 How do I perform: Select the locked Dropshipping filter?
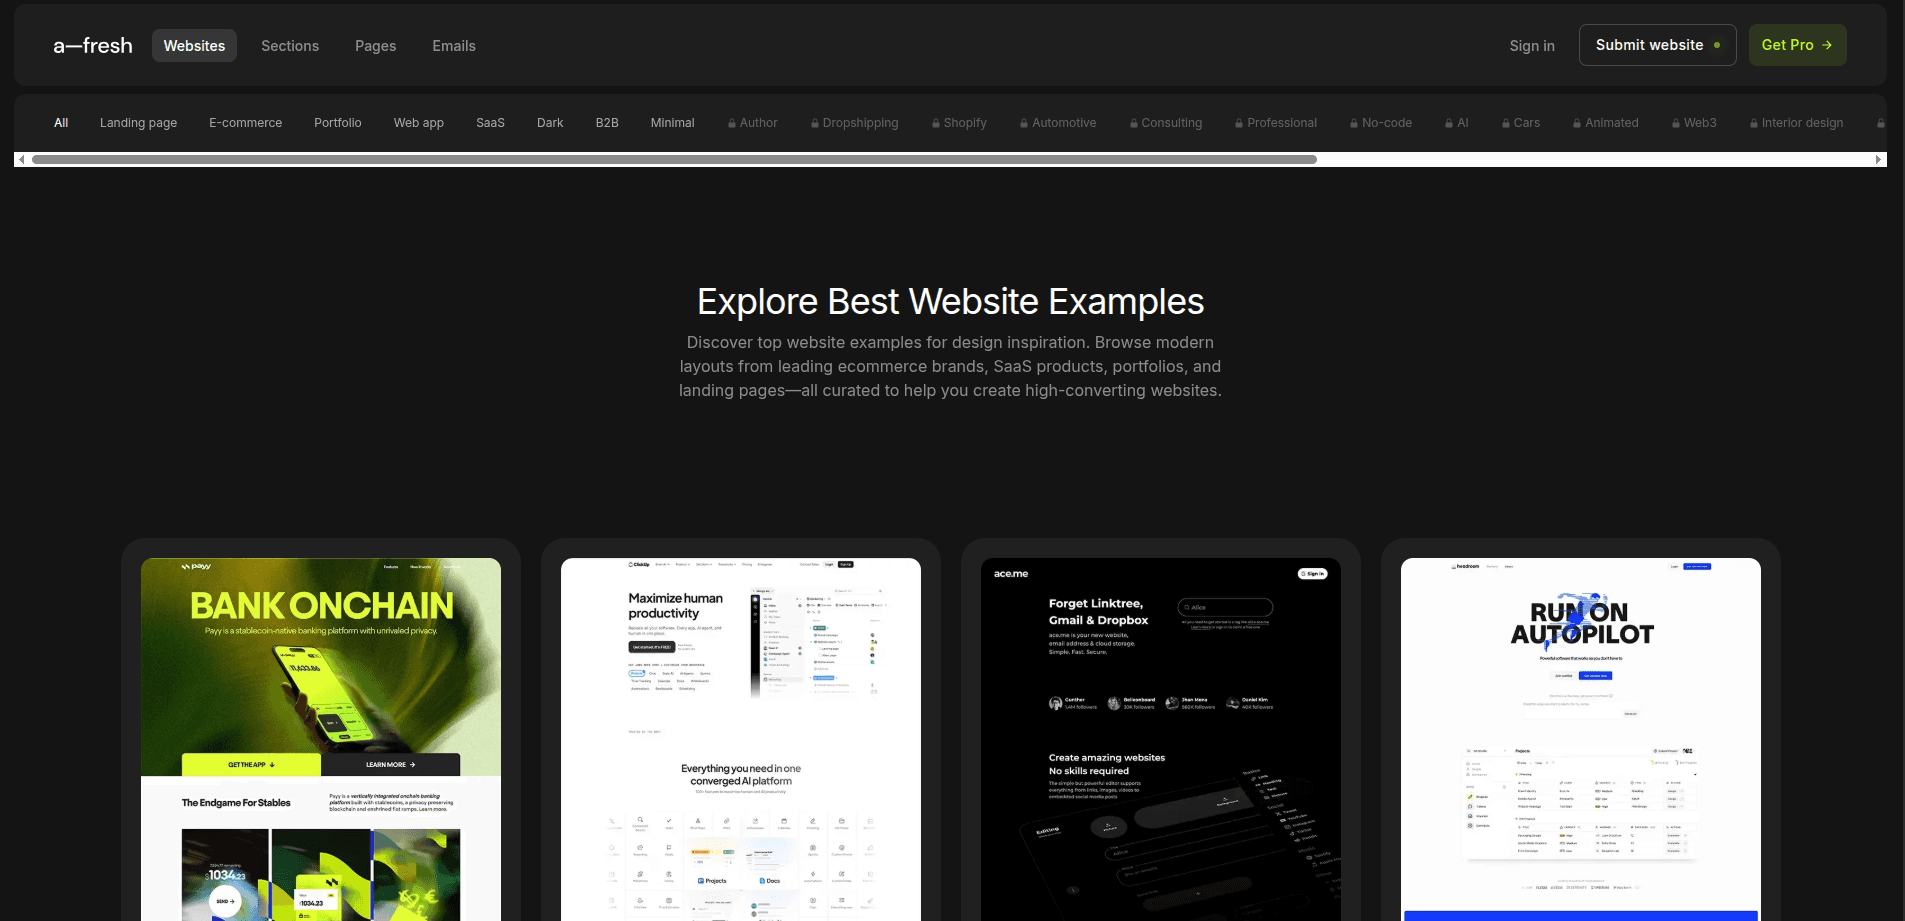point(855,123)
